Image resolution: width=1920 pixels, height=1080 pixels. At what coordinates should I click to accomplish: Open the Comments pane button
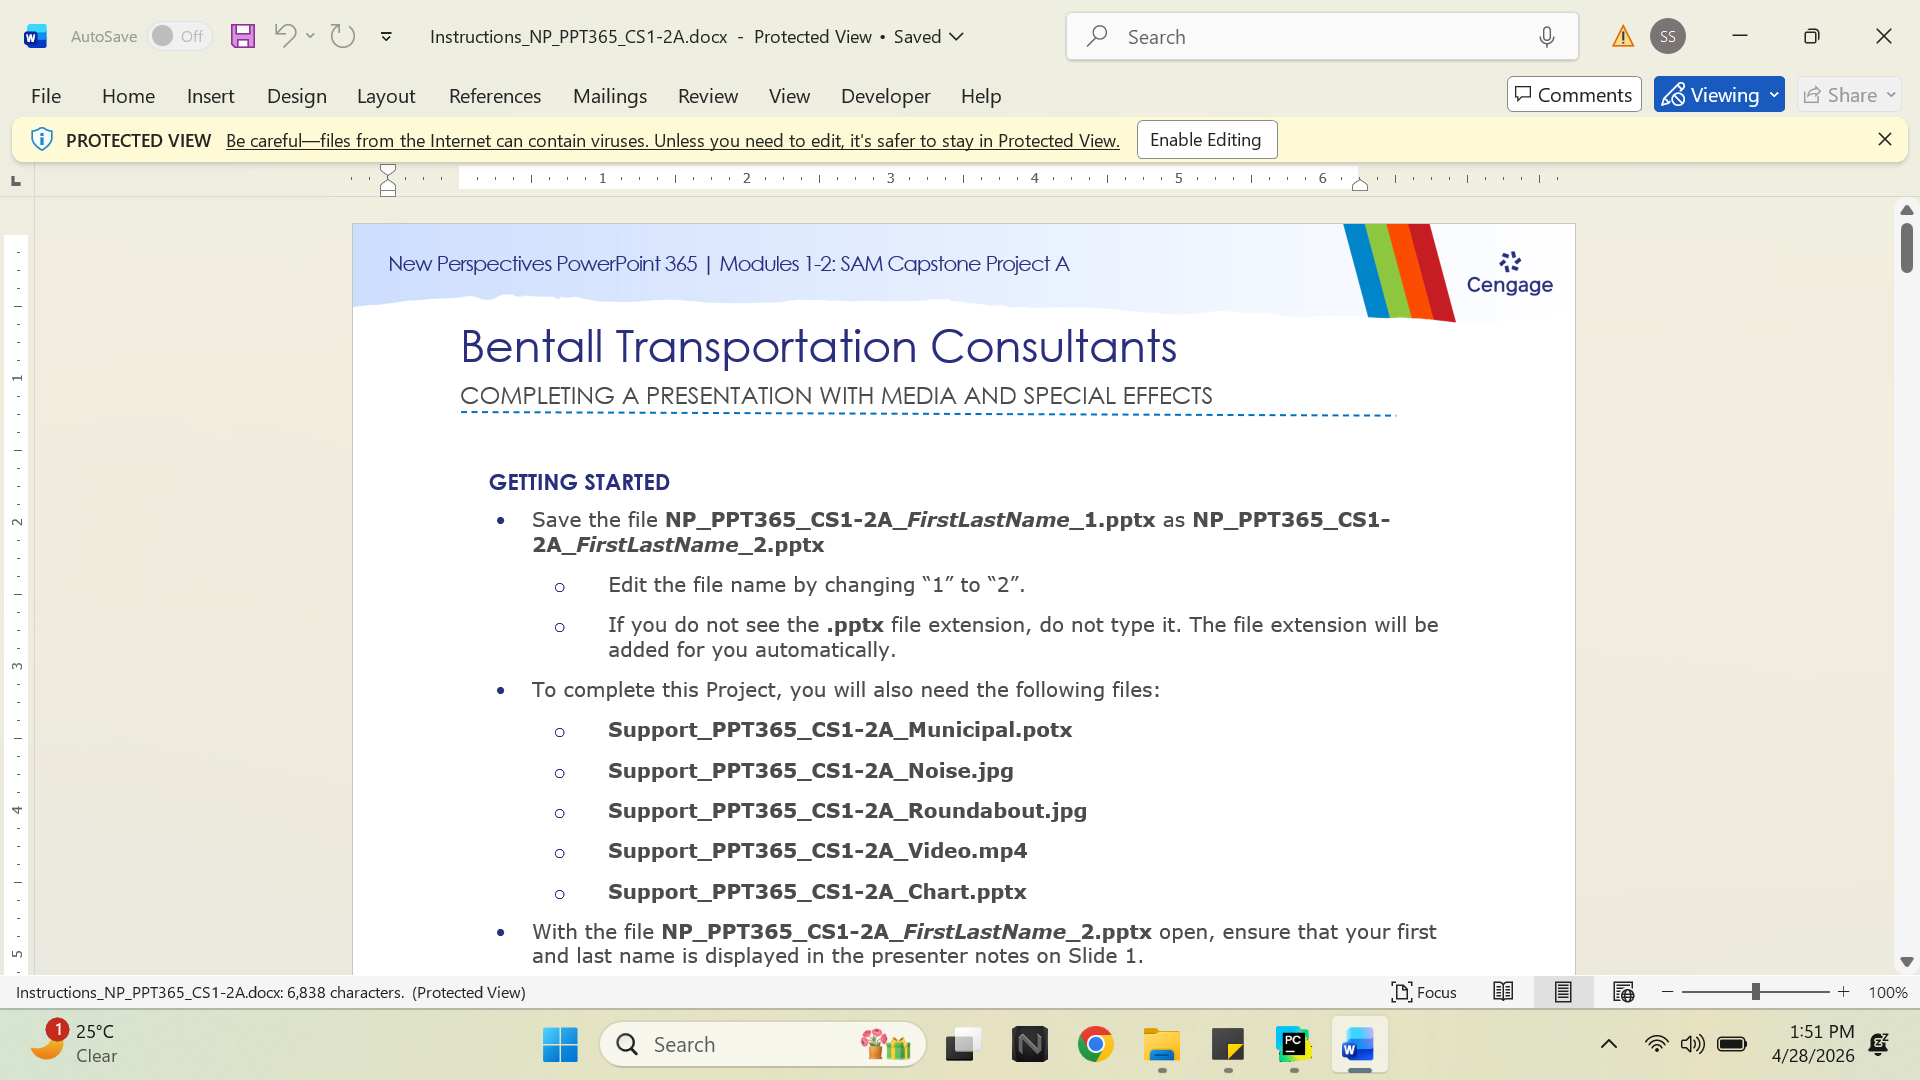1574,95
